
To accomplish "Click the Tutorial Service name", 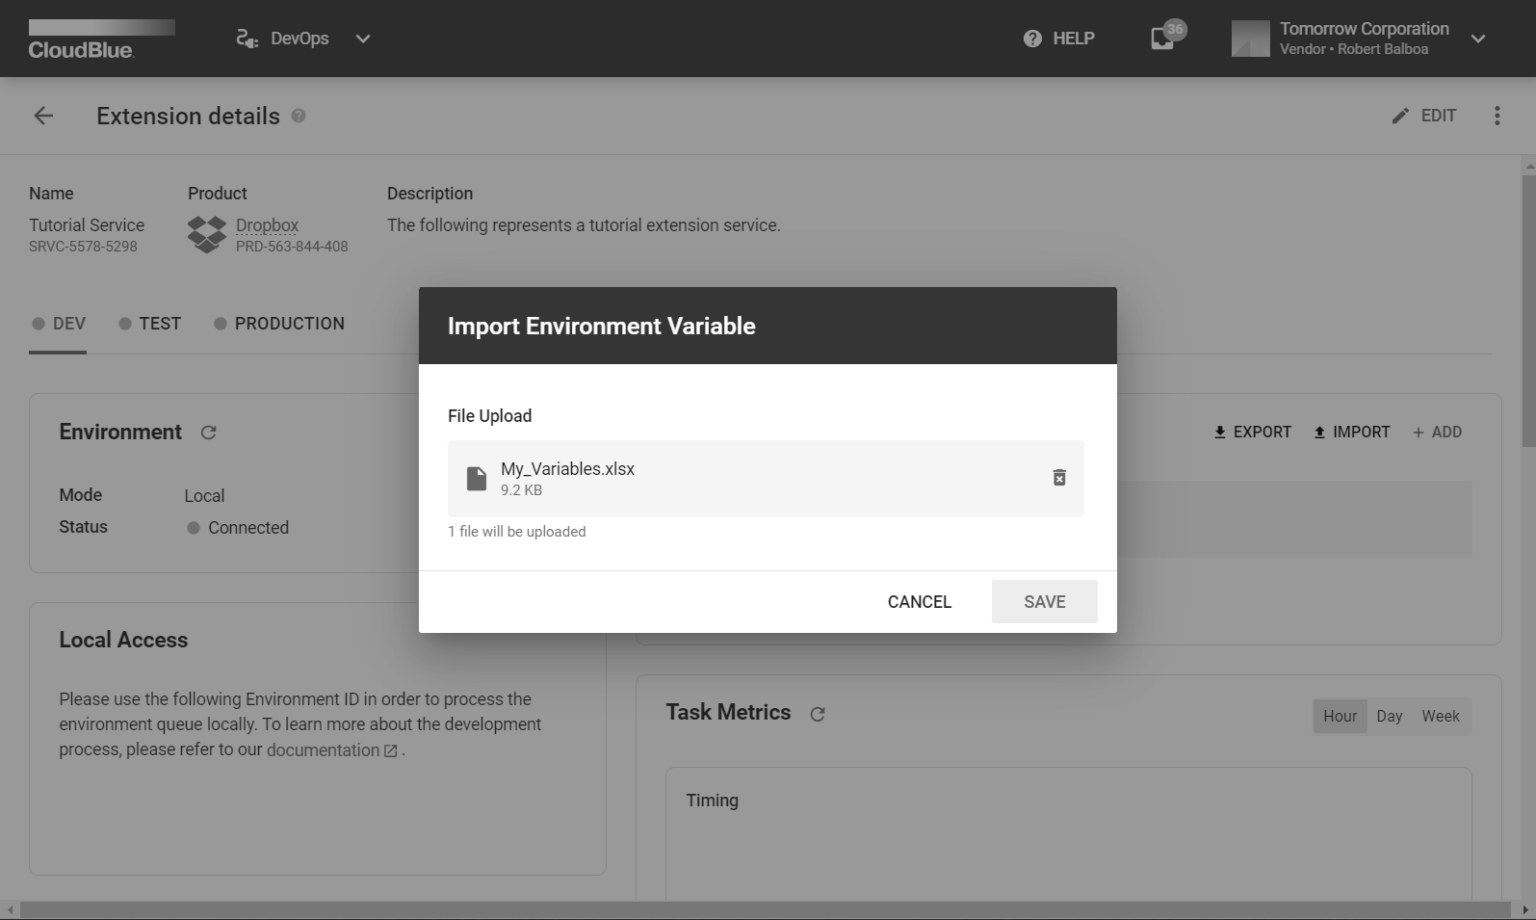I will pos(86,225).
